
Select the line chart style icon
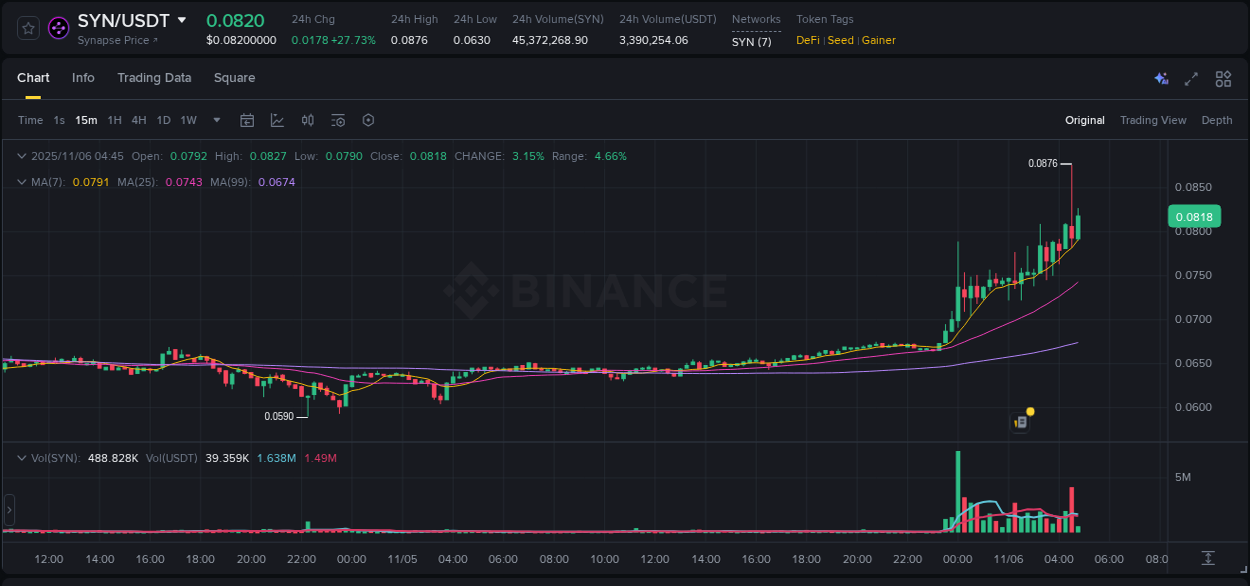click(x=277, y=119)
